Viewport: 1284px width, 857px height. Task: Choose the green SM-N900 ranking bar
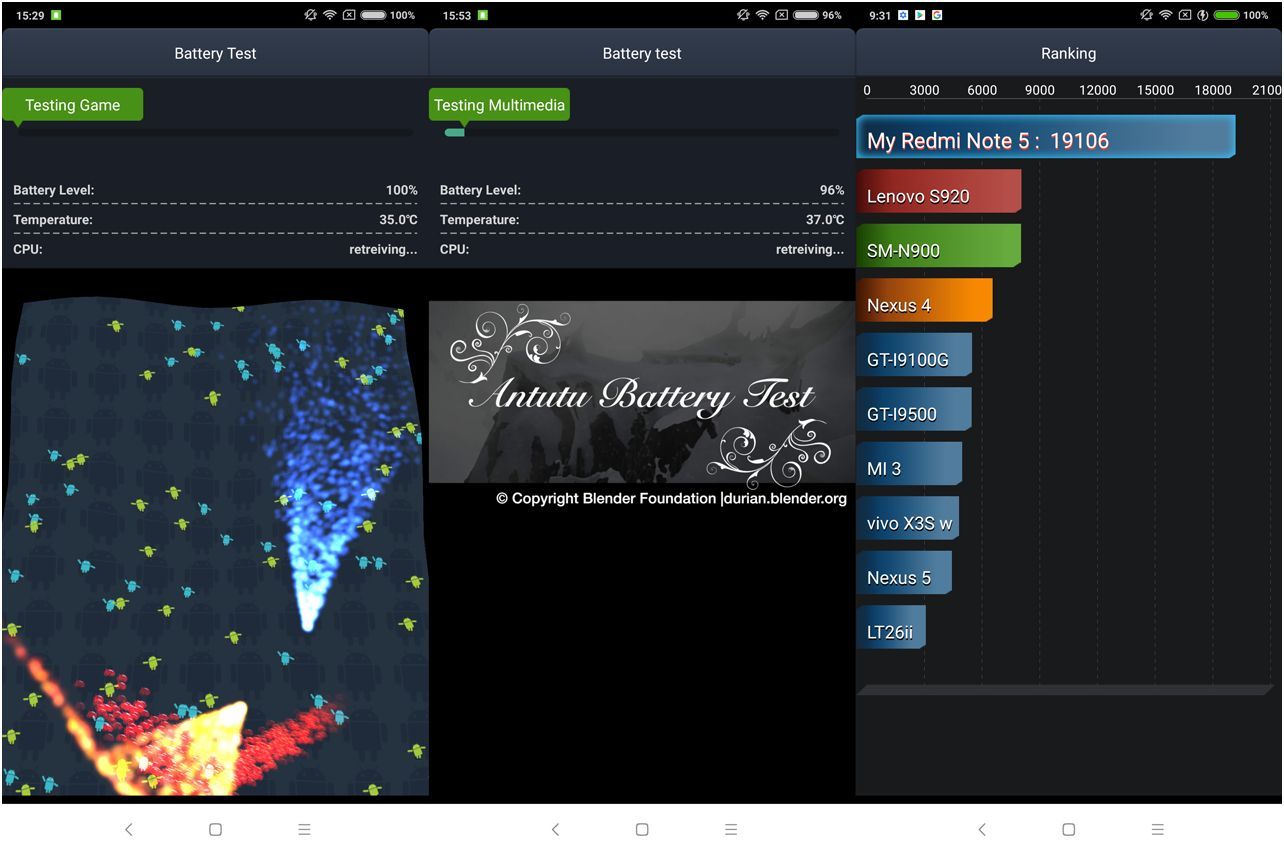click(938, 247)
